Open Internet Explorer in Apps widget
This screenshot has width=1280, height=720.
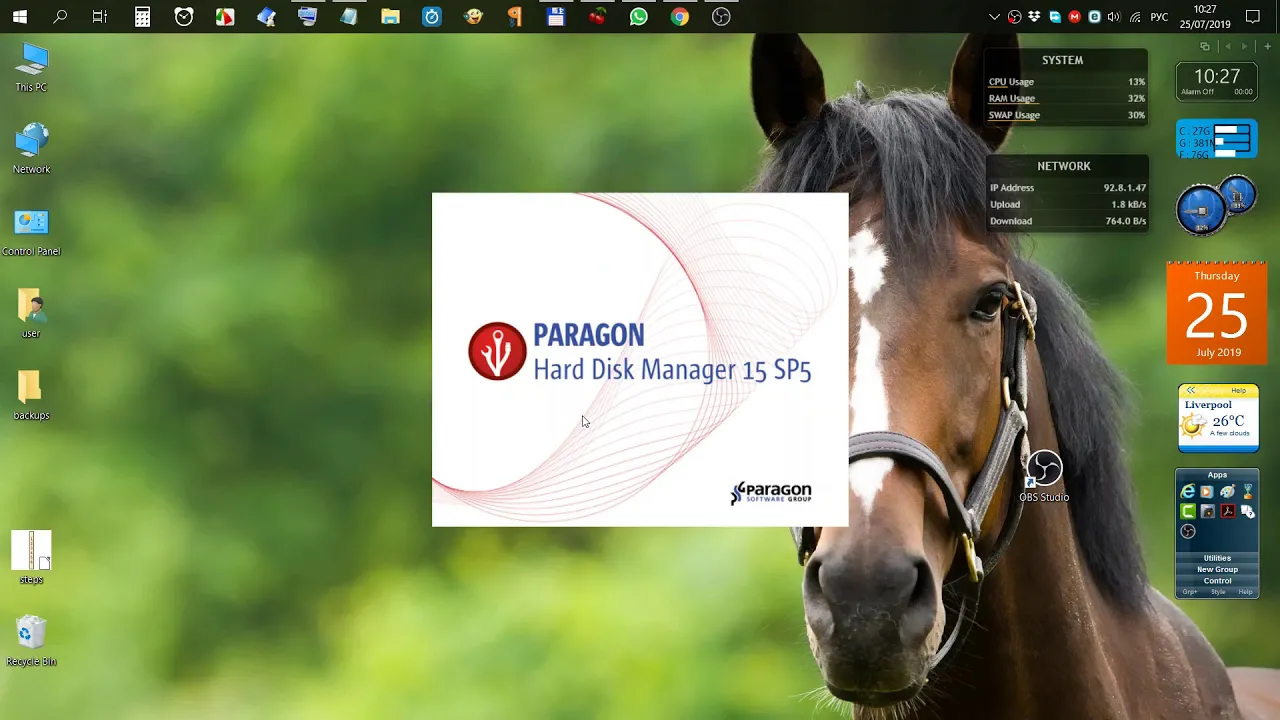pyautogui.click(x=1188, y=491)
